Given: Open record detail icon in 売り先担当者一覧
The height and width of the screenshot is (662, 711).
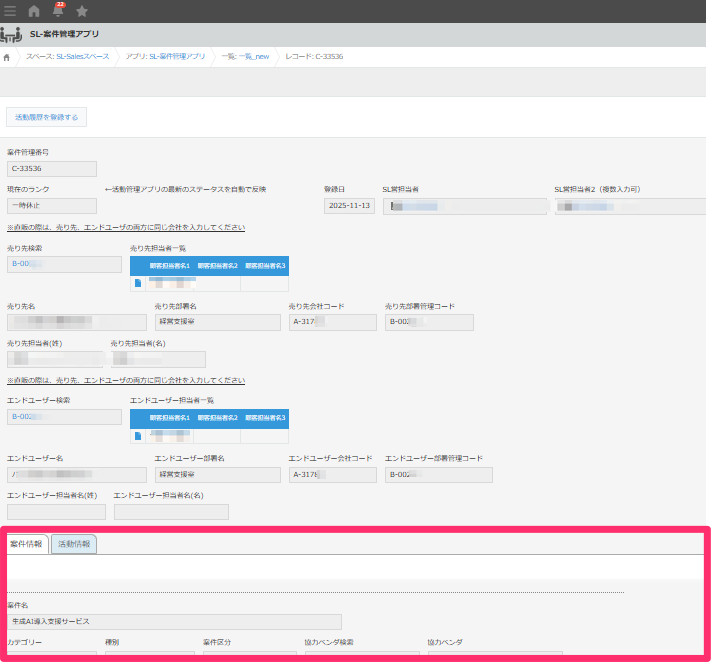Looking at the screenshot, I should pos(138,283).
